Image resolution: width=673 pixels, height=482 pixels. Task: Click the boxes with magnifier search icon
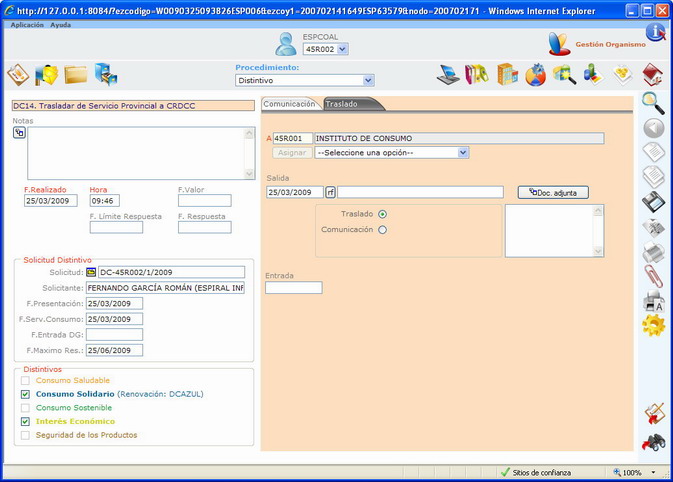[564, 75]
